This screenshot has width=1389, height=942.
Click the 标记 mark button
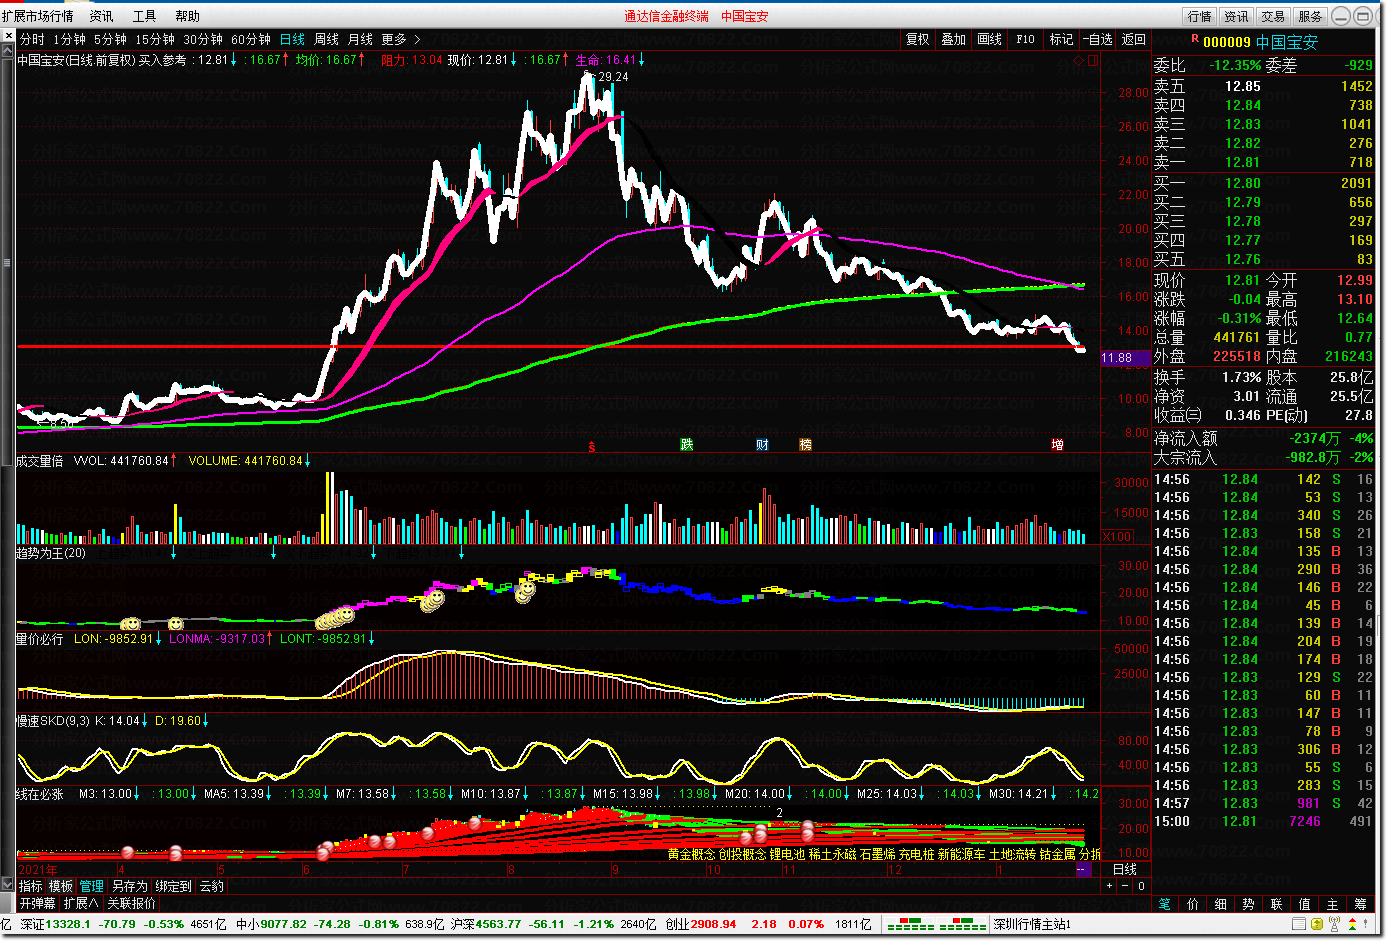pyautogui.click(x=1061, y=39)
